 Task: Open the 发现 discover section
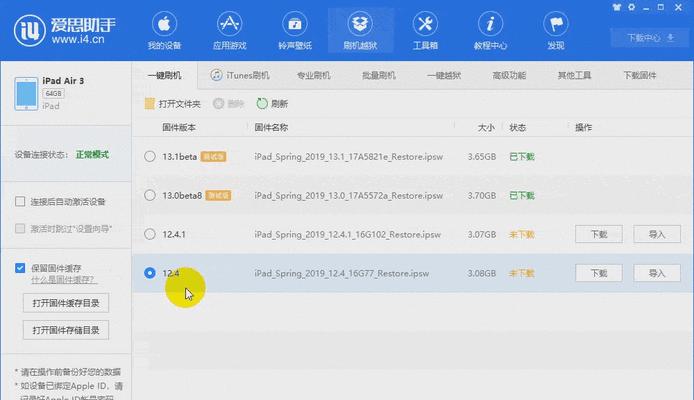pos(555,30)
